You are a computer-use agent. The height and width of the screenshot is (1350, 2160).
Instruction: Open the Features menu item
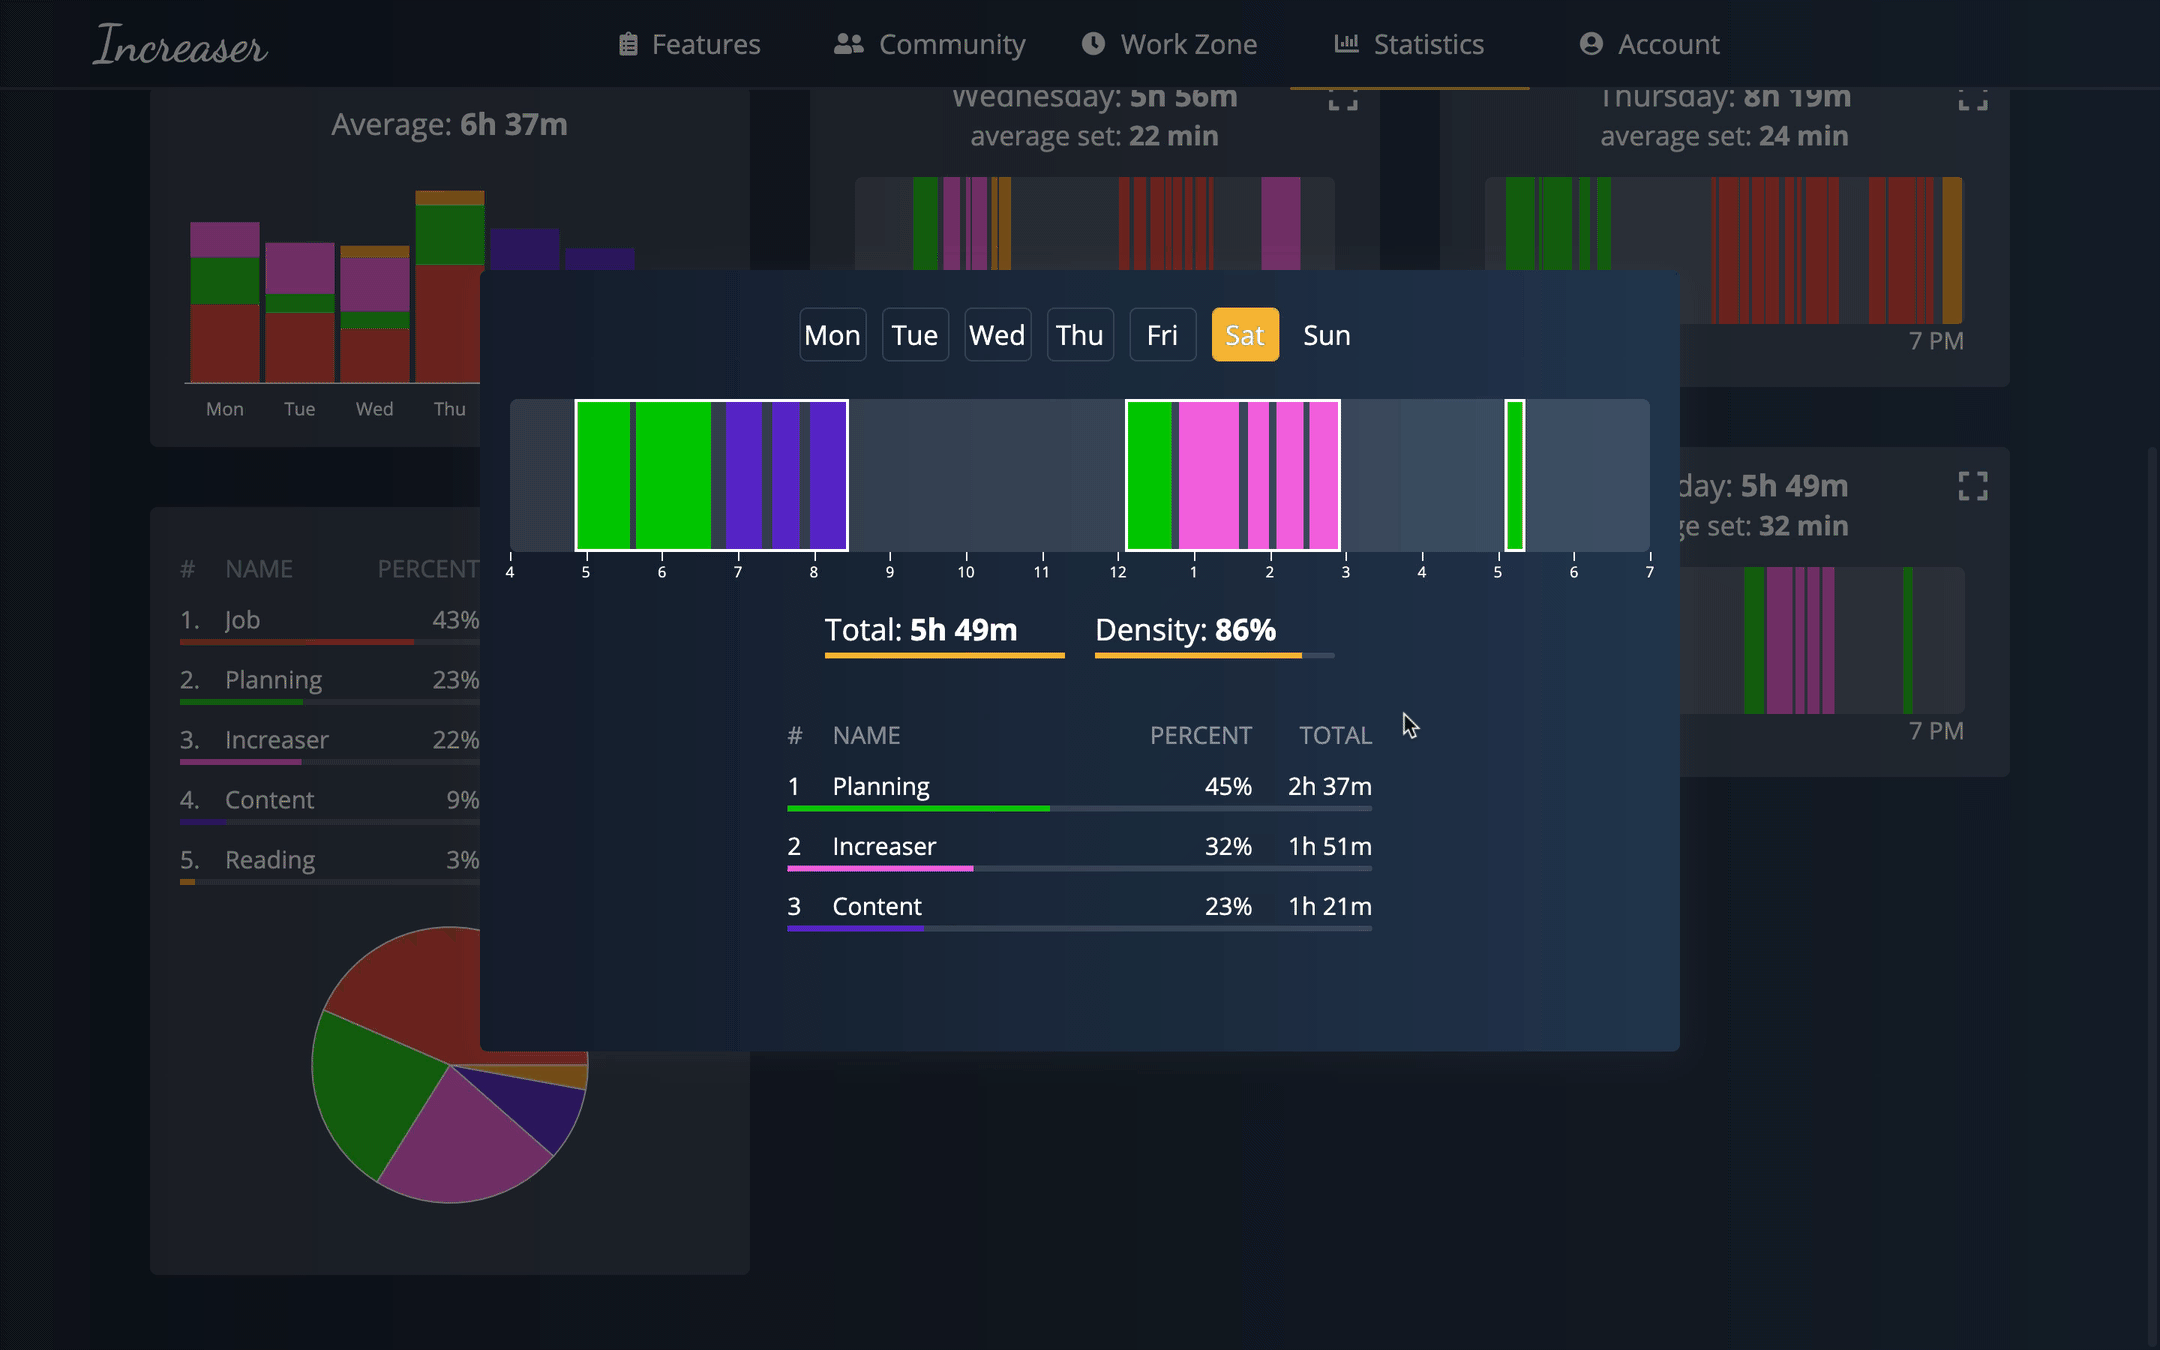(690, 44)
